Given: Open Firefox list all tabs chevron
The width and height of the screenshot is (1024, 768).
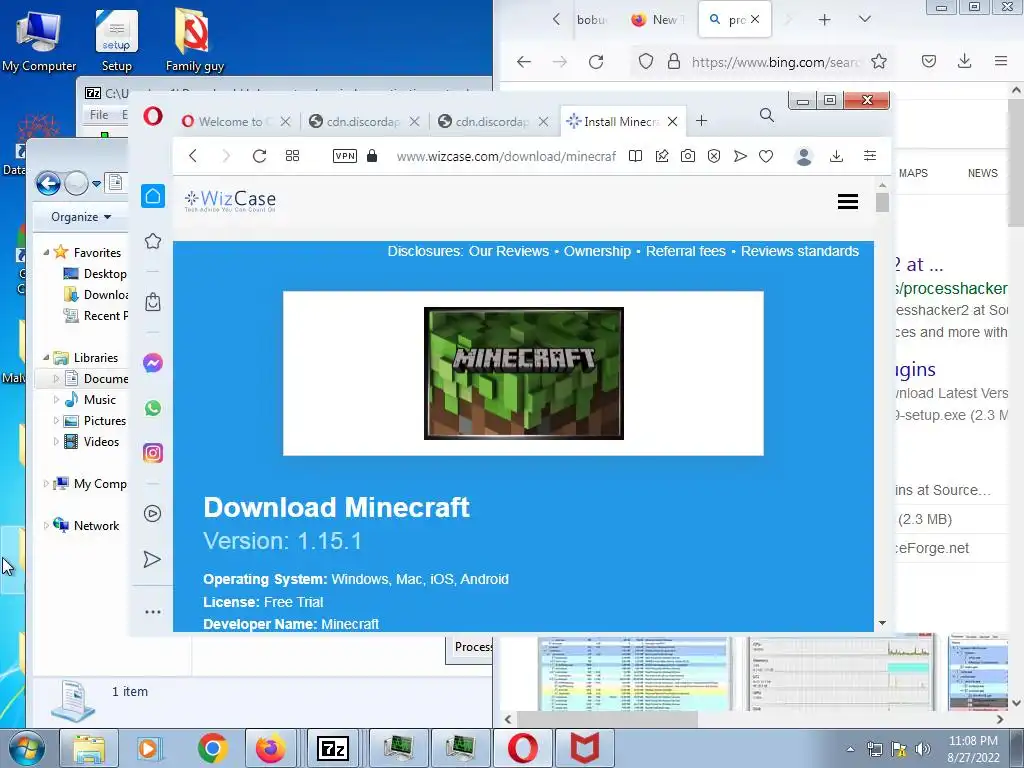Looking at the screenshot, I should 865,20.
